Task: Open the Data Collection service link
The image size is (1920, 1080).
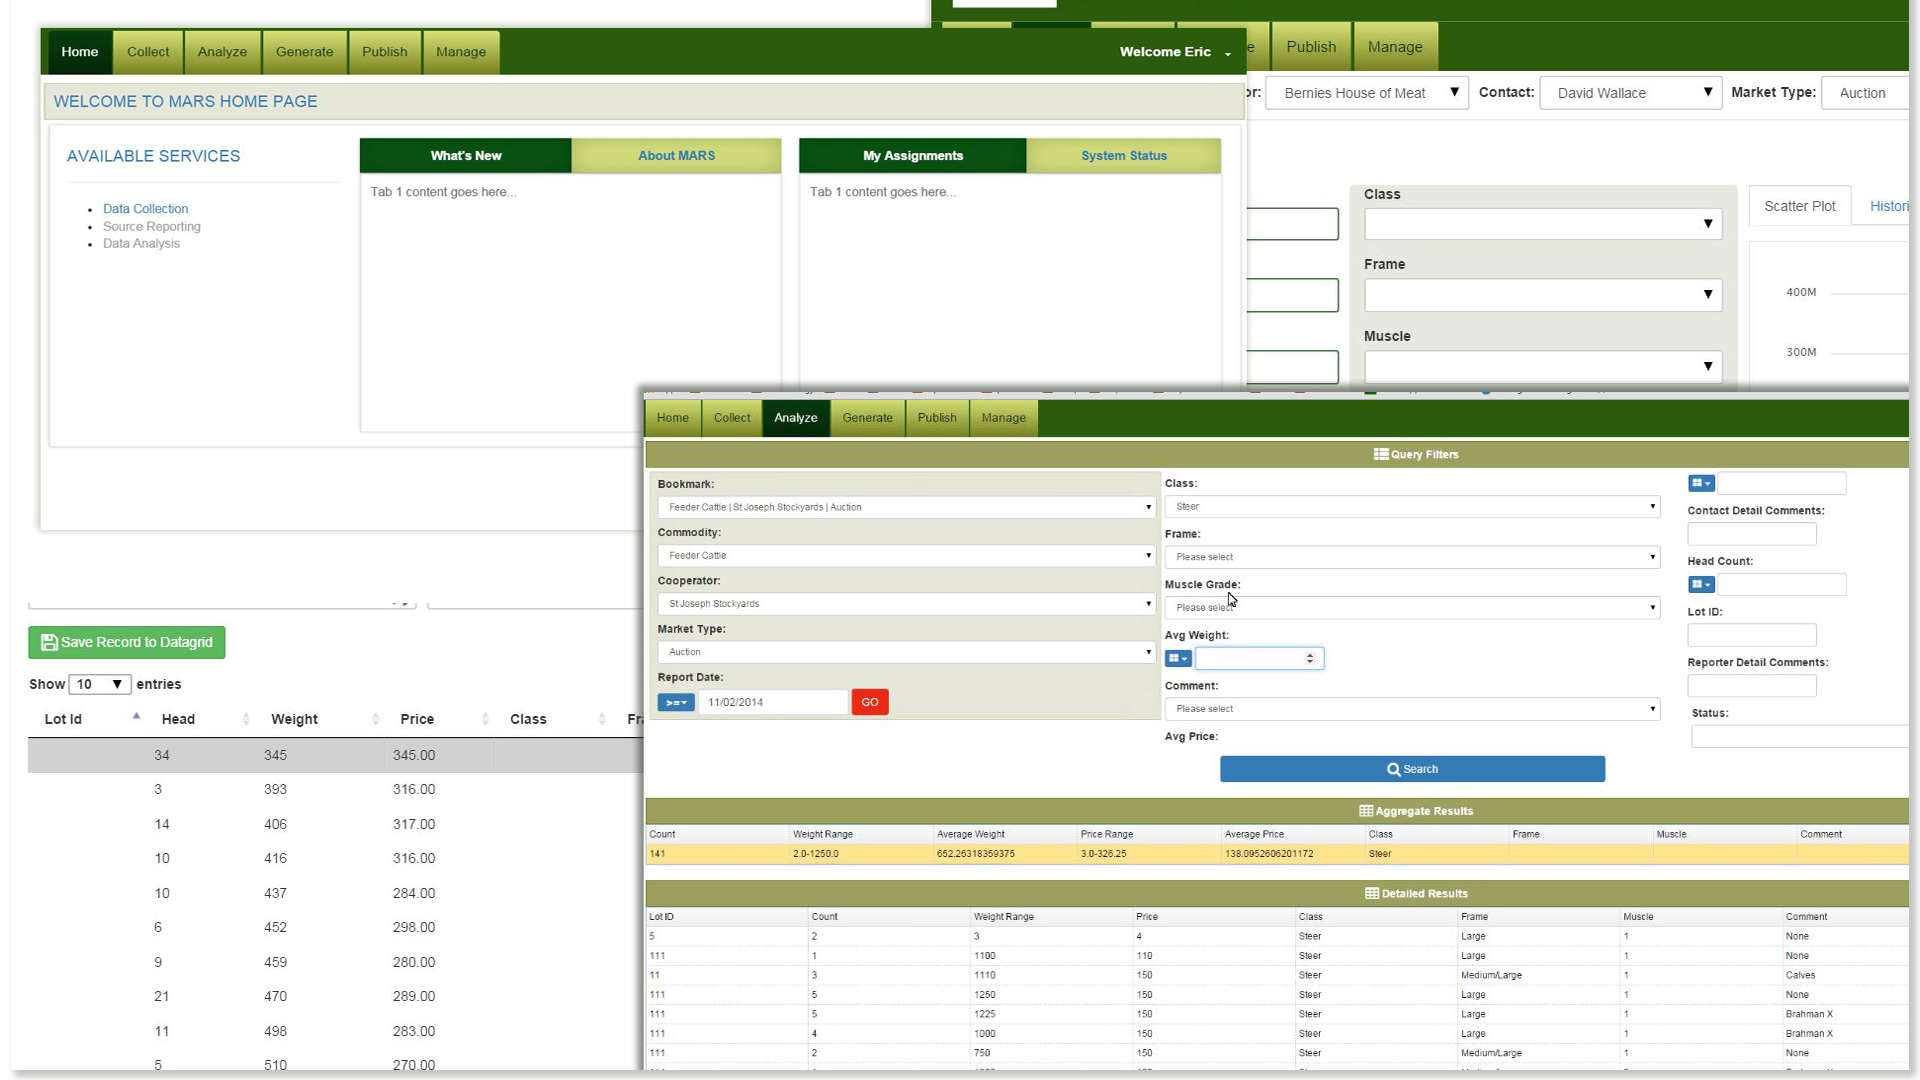Action: click(x=145, y=209)
